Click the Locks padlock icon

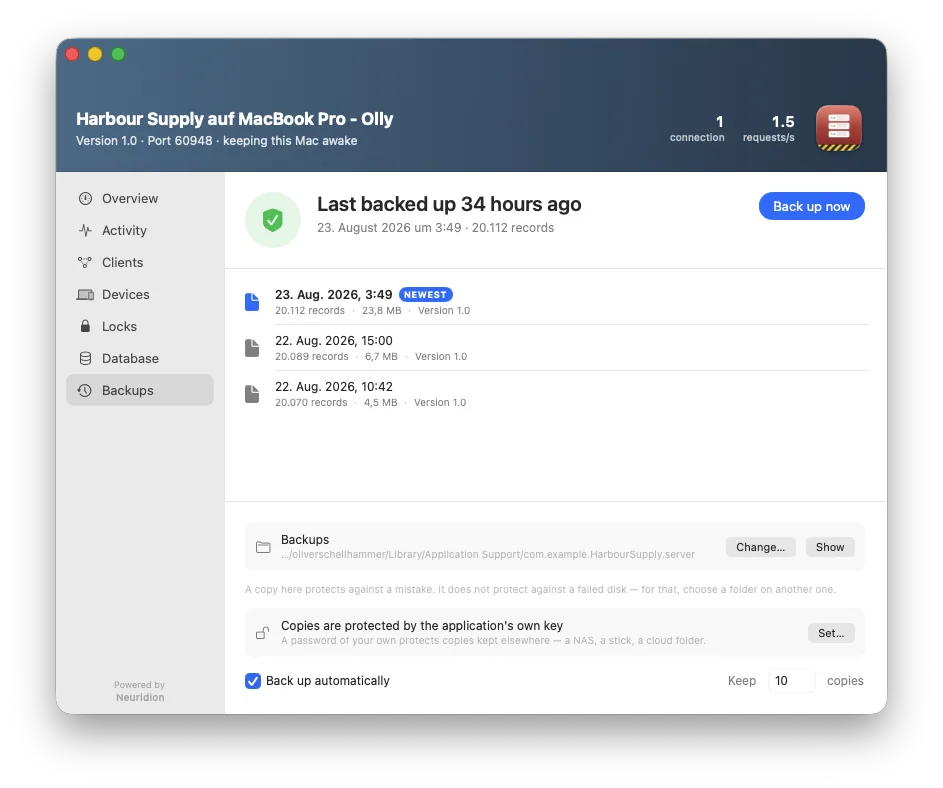85,326
